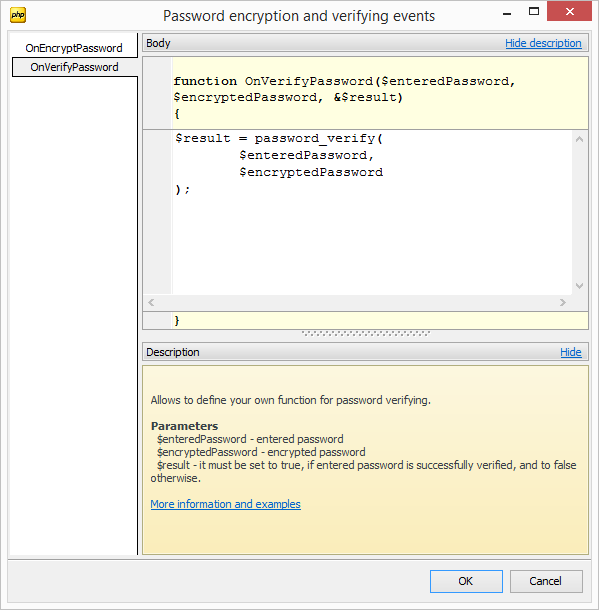599x610 pixels.
Task: Confirm with the OK button
Action: (x=466, y=581)
